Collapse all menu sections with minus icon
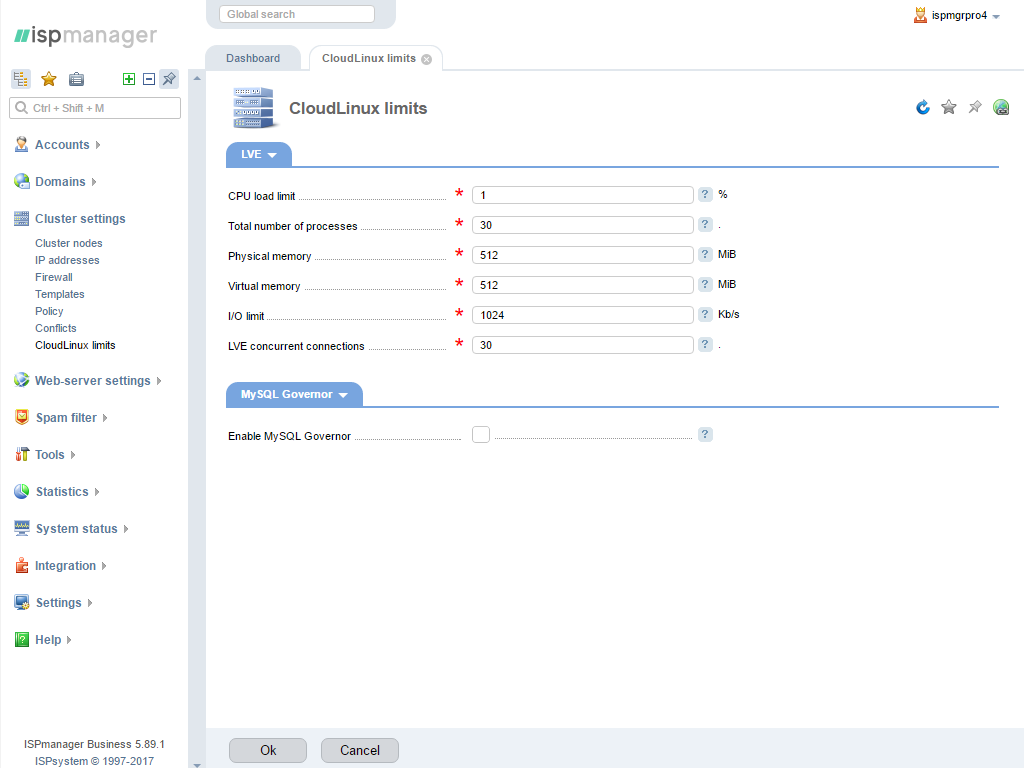This screenshot has width=1024, height=768. tap(149, 79)
